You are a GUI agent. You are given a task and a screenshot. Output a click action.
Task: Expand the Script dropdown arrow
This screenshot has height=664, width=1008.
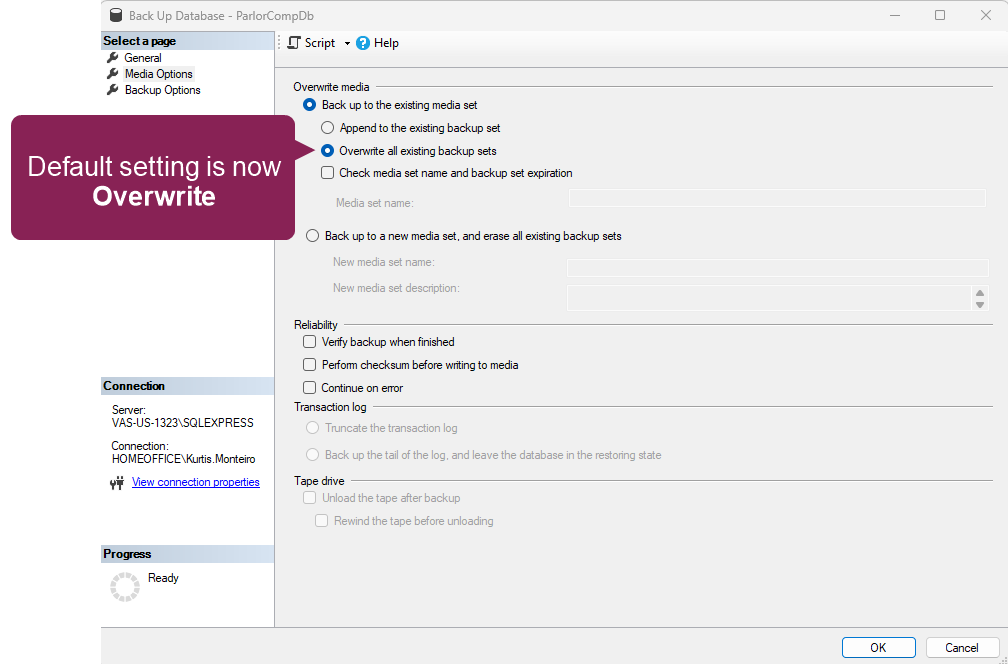(x=347, y=44)
